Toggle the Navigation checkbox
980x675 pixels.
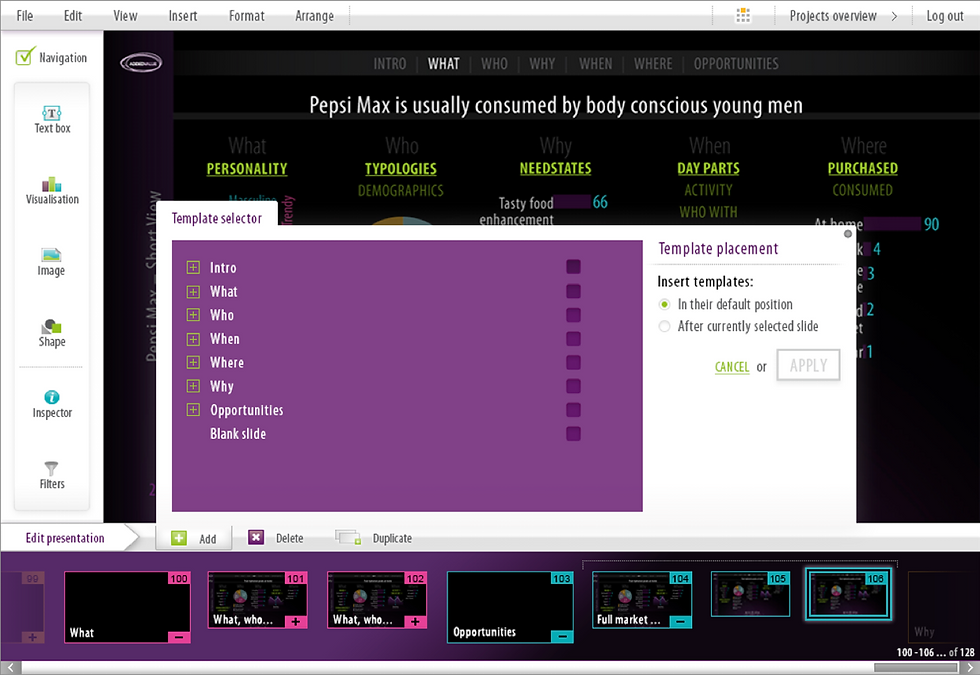[25, 56]
